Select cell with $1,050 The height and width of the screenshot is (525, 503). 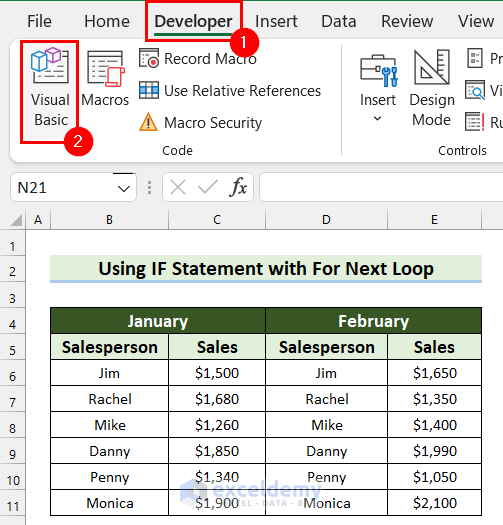coord(434,477)
